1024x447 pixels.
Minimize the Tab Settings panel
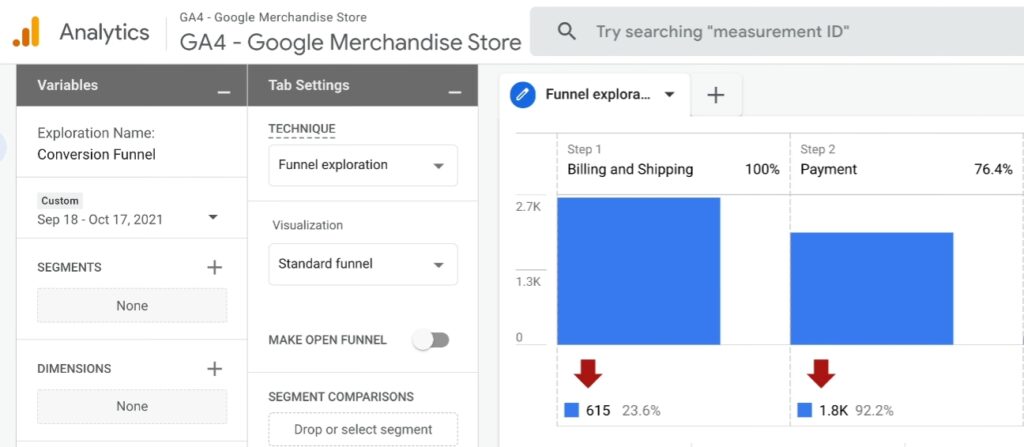(x=455, y=92)
